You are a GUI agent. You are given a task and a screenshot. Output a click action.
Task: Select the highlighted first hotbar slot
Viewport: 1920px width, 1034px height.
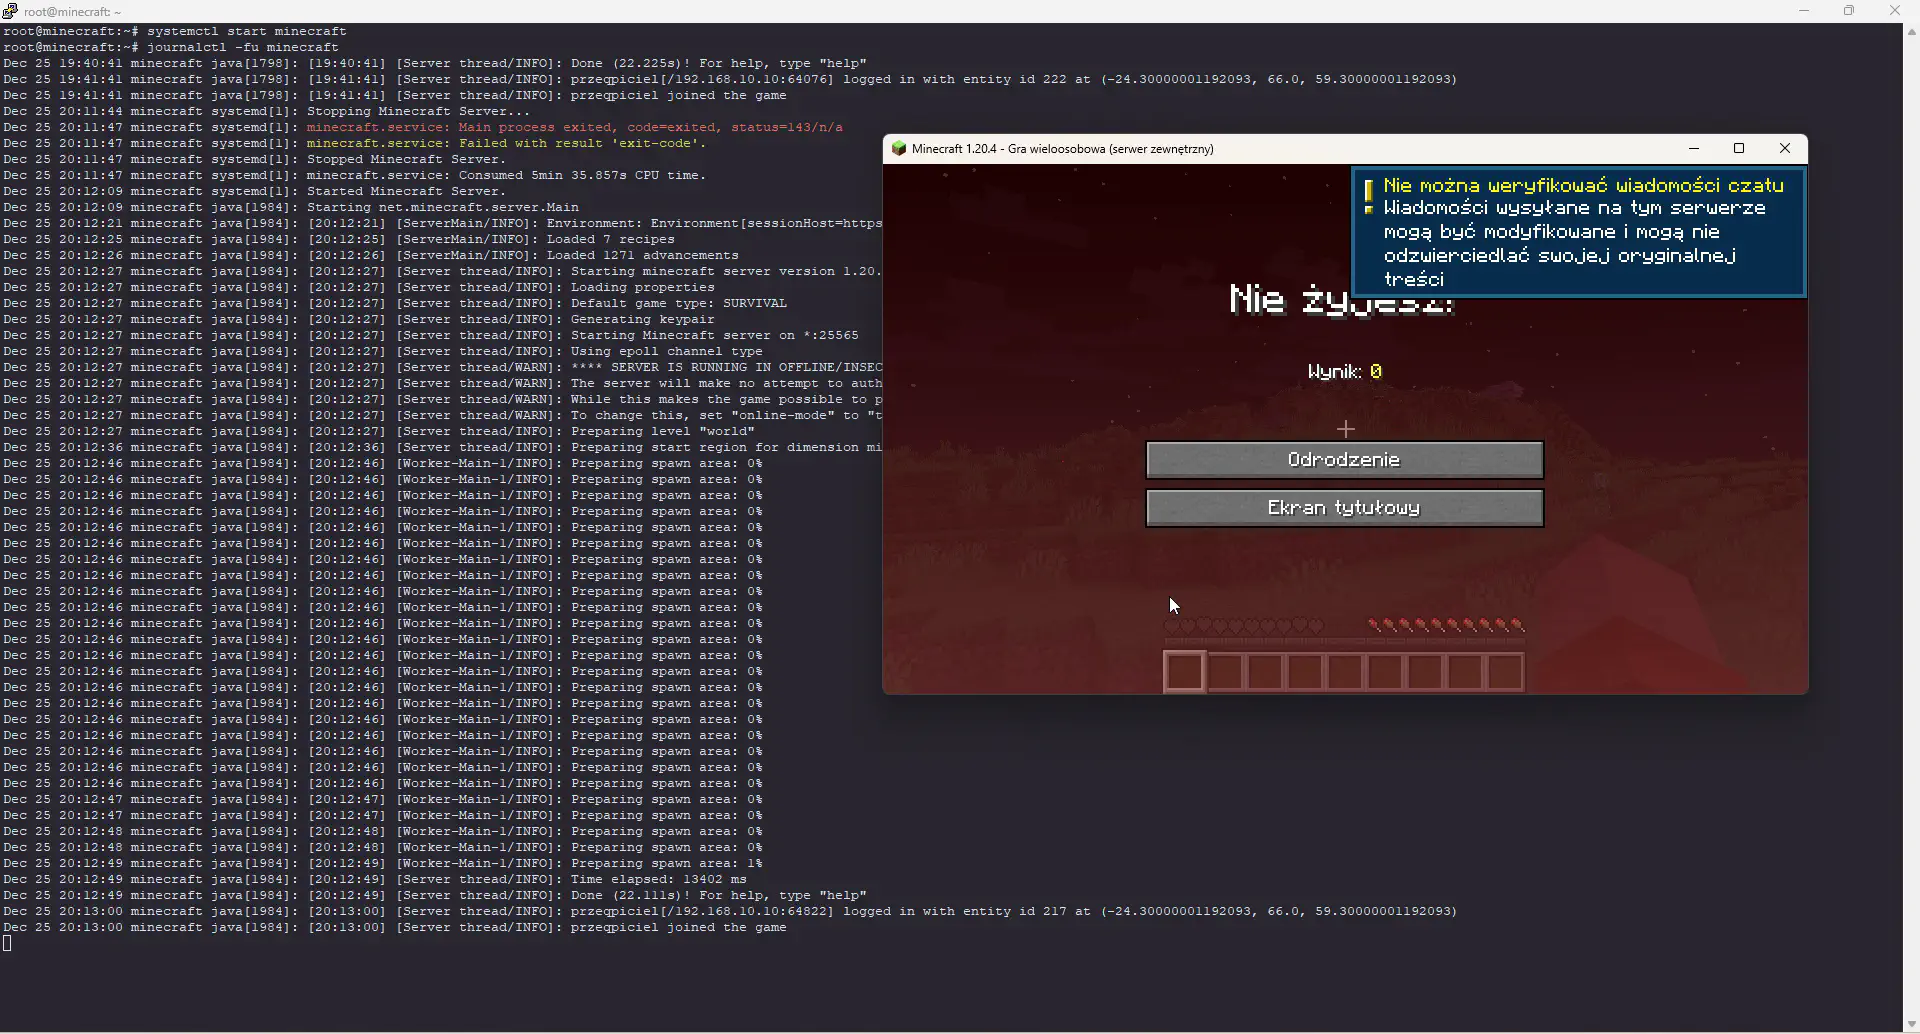(1184, 672)
